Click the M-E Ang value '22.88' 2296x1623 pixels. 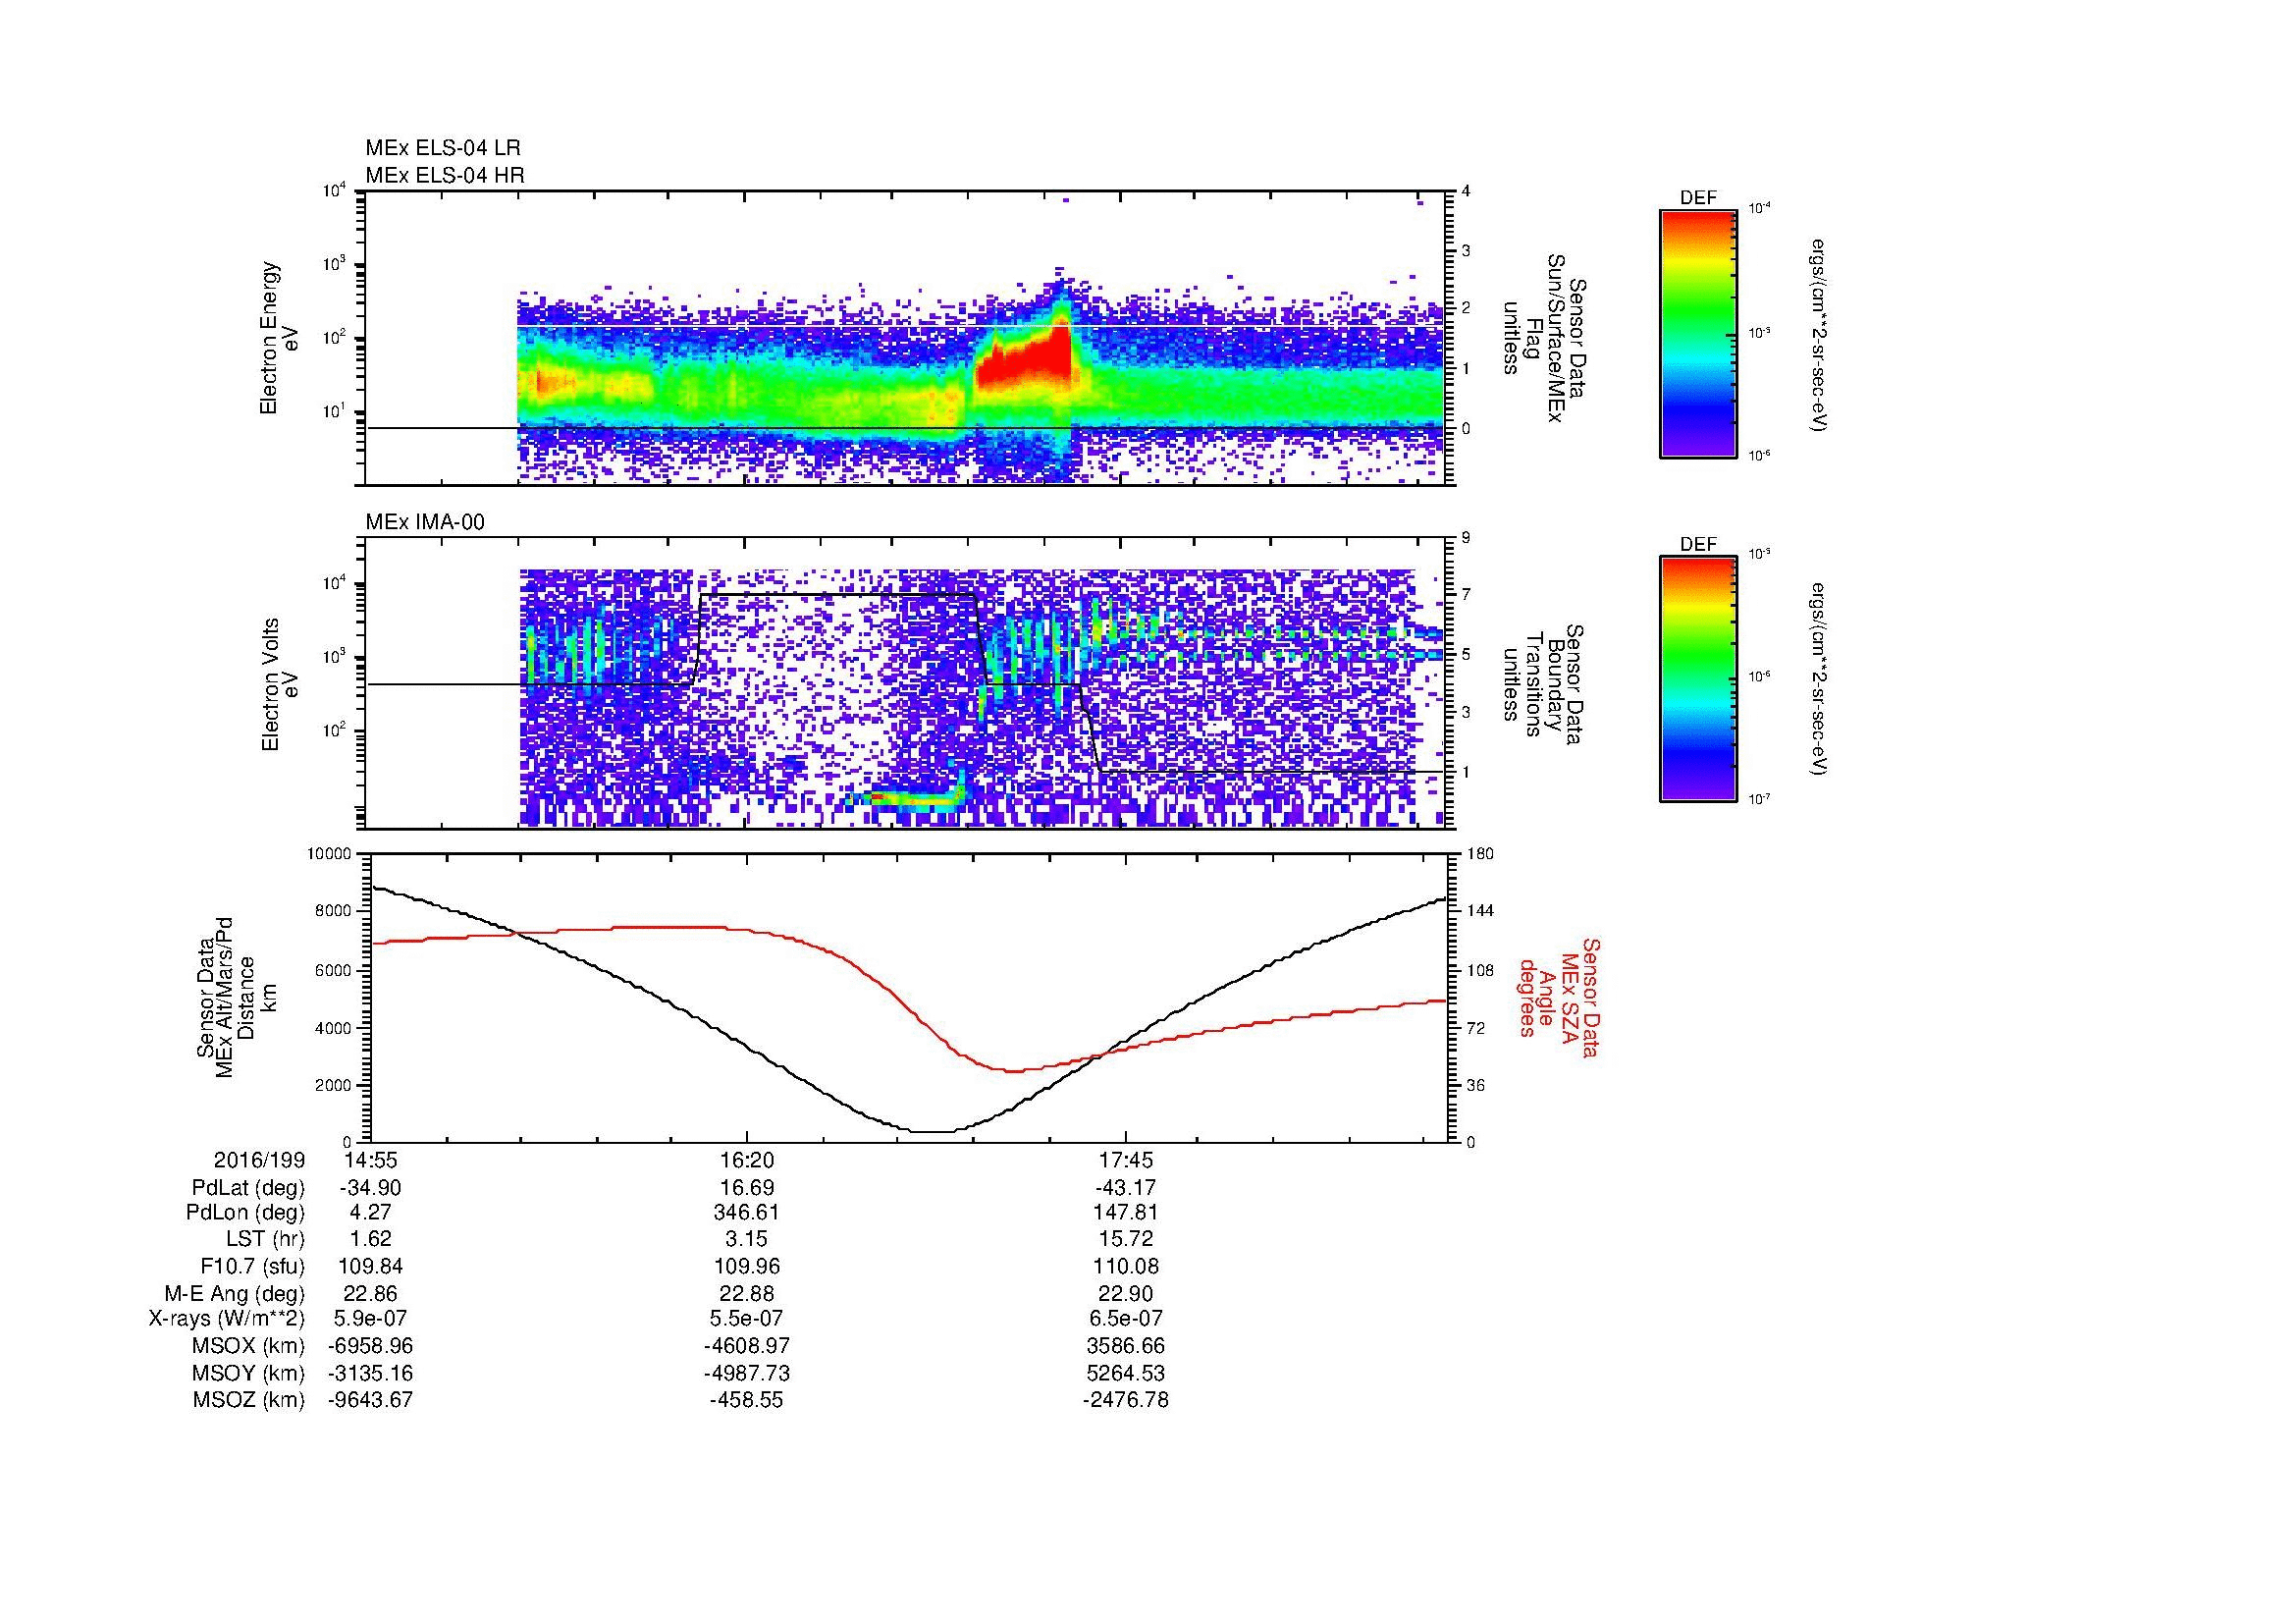(747, 1293)
